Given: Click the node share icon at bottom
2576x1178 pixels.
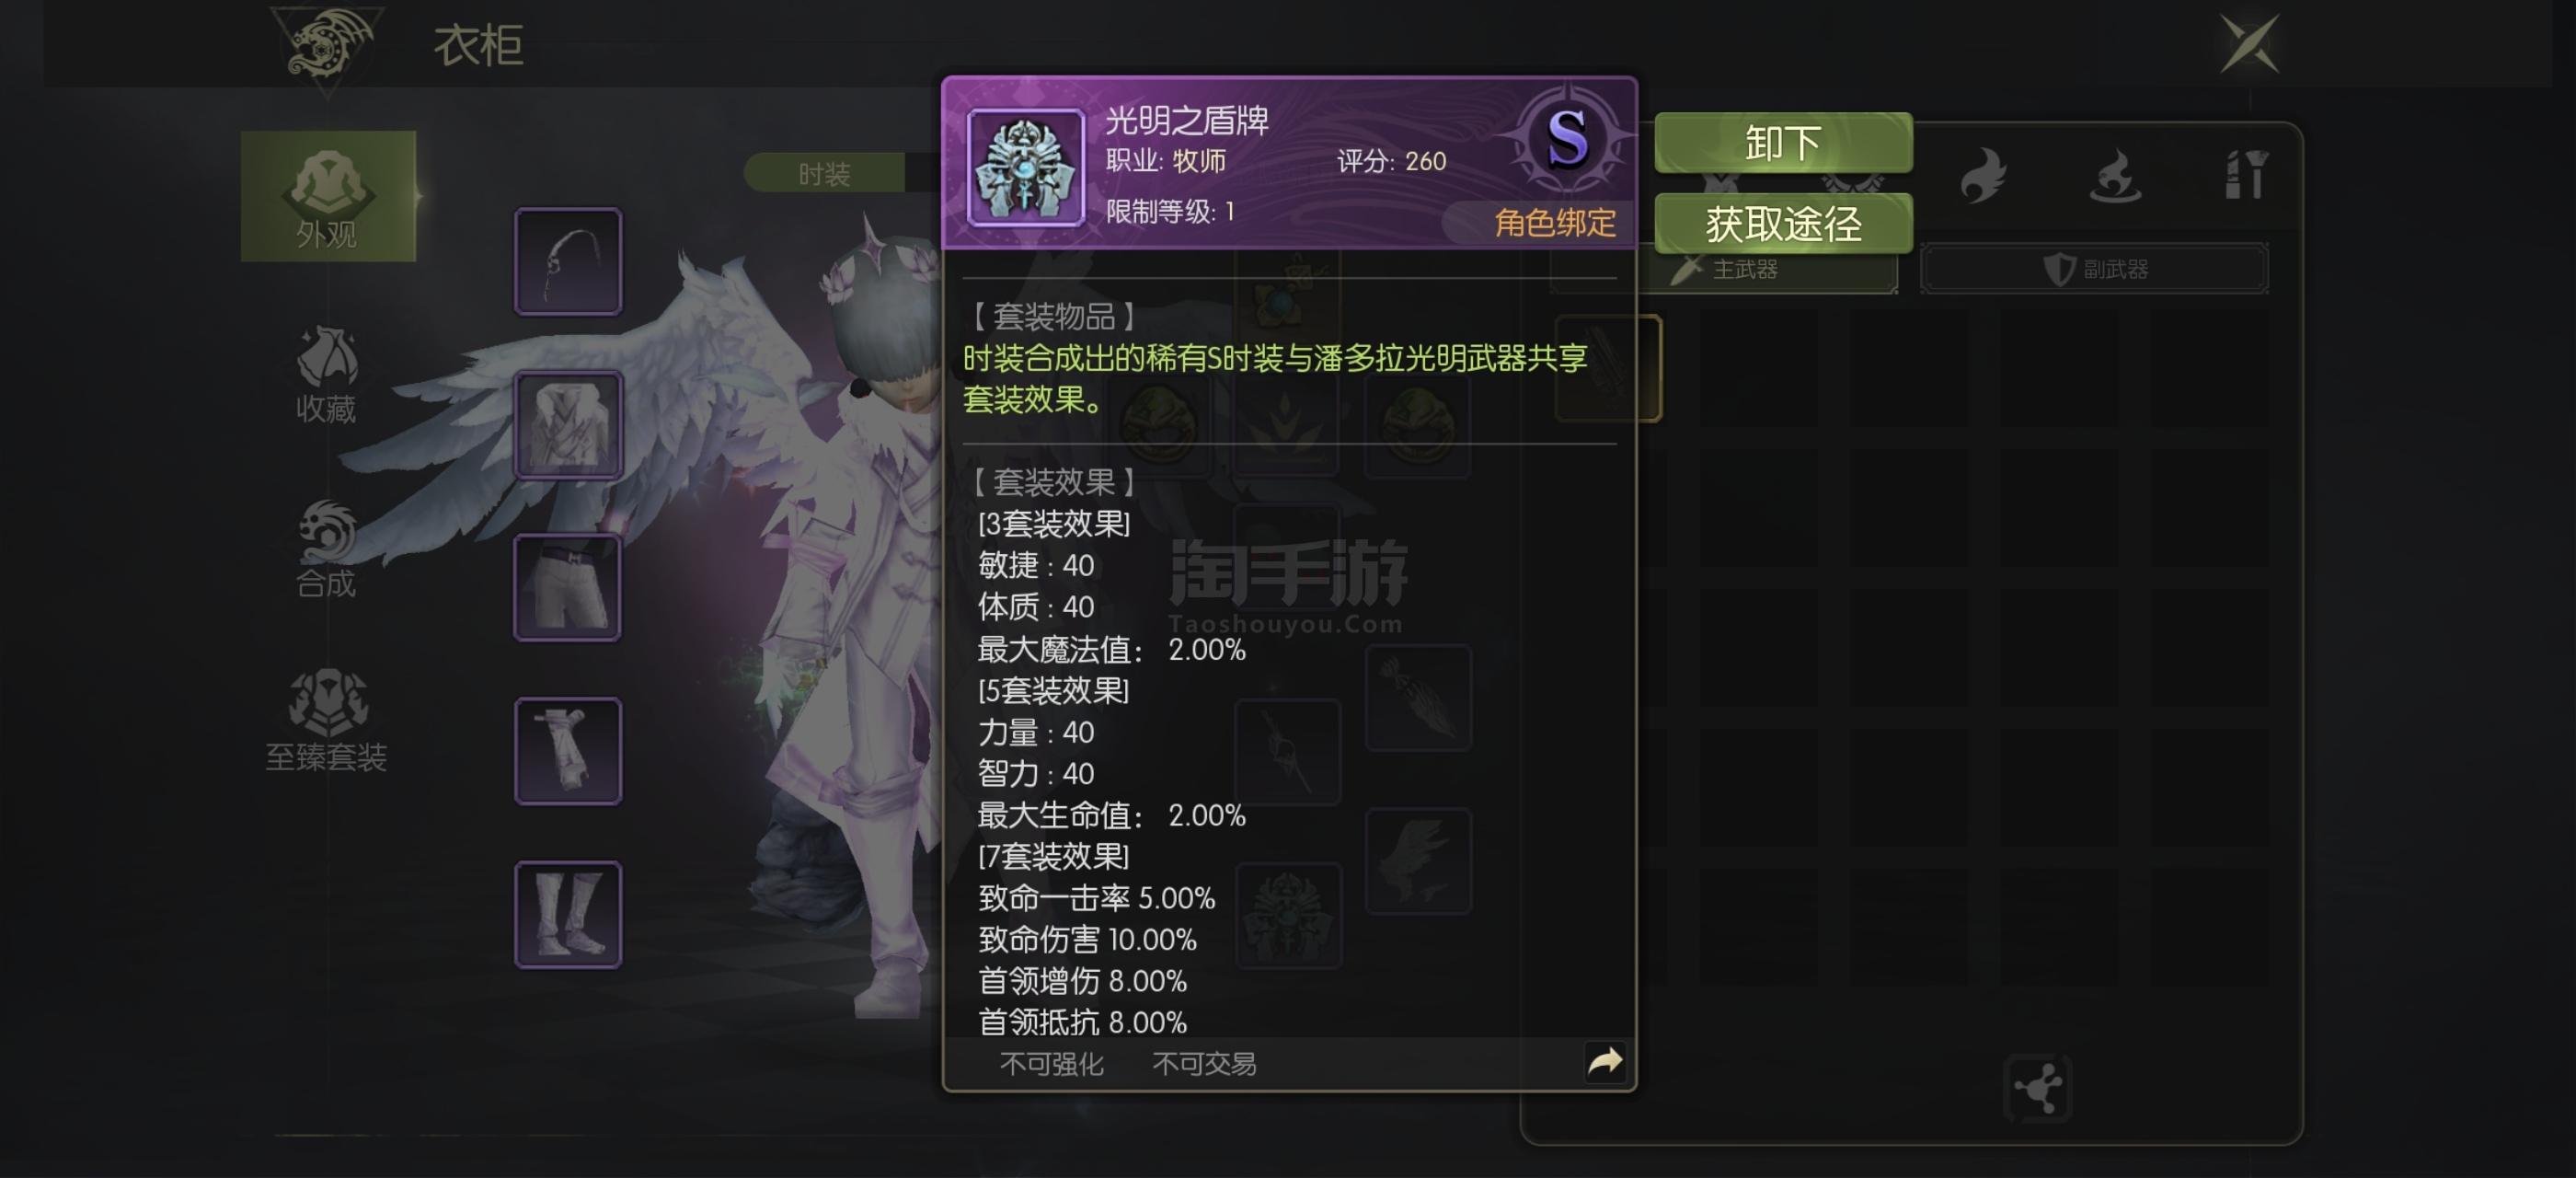Looking at the screenshot, I should (2037, 1088).
